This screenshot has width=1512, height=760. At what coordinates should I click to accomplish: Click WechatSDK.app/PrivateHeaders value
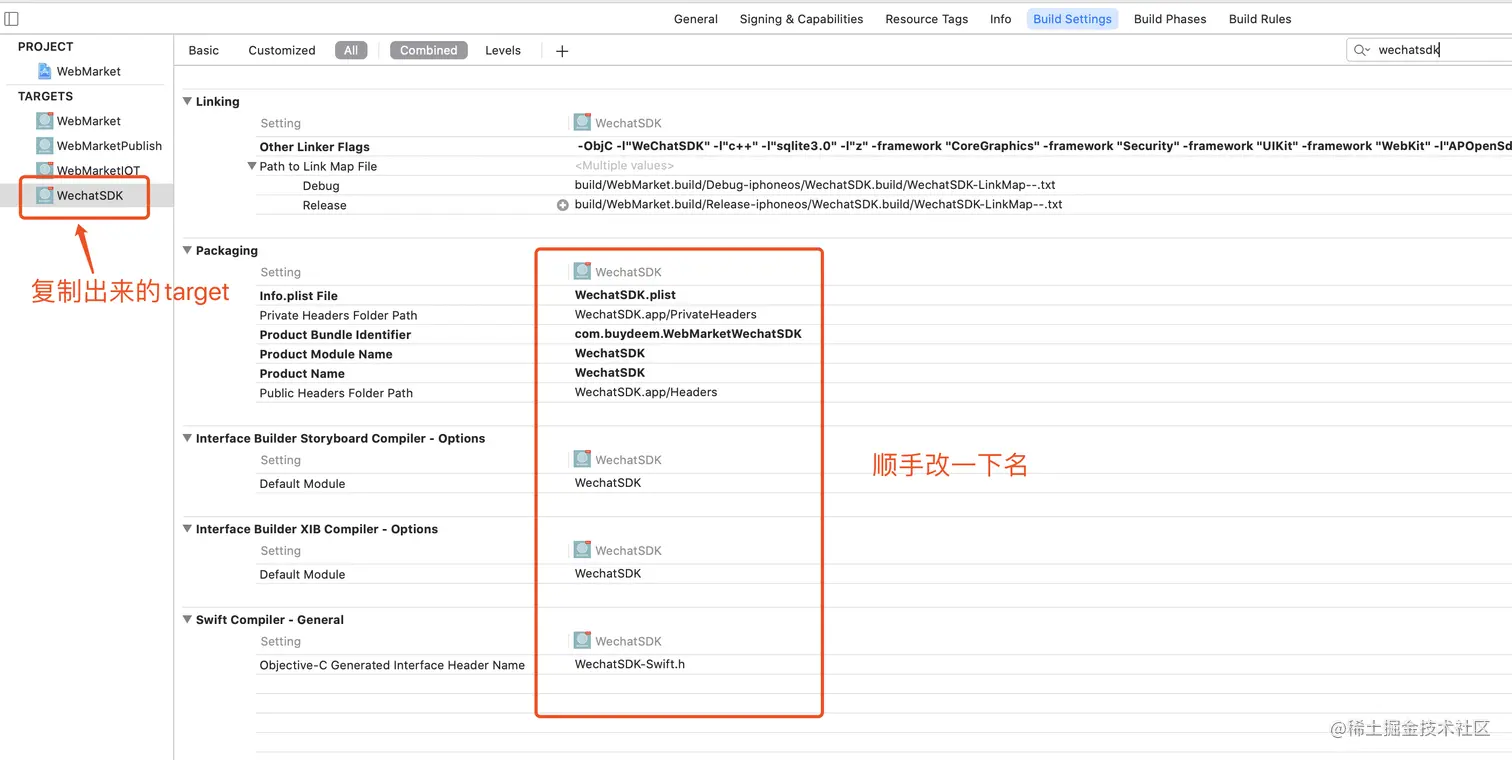tap(665, 314)
